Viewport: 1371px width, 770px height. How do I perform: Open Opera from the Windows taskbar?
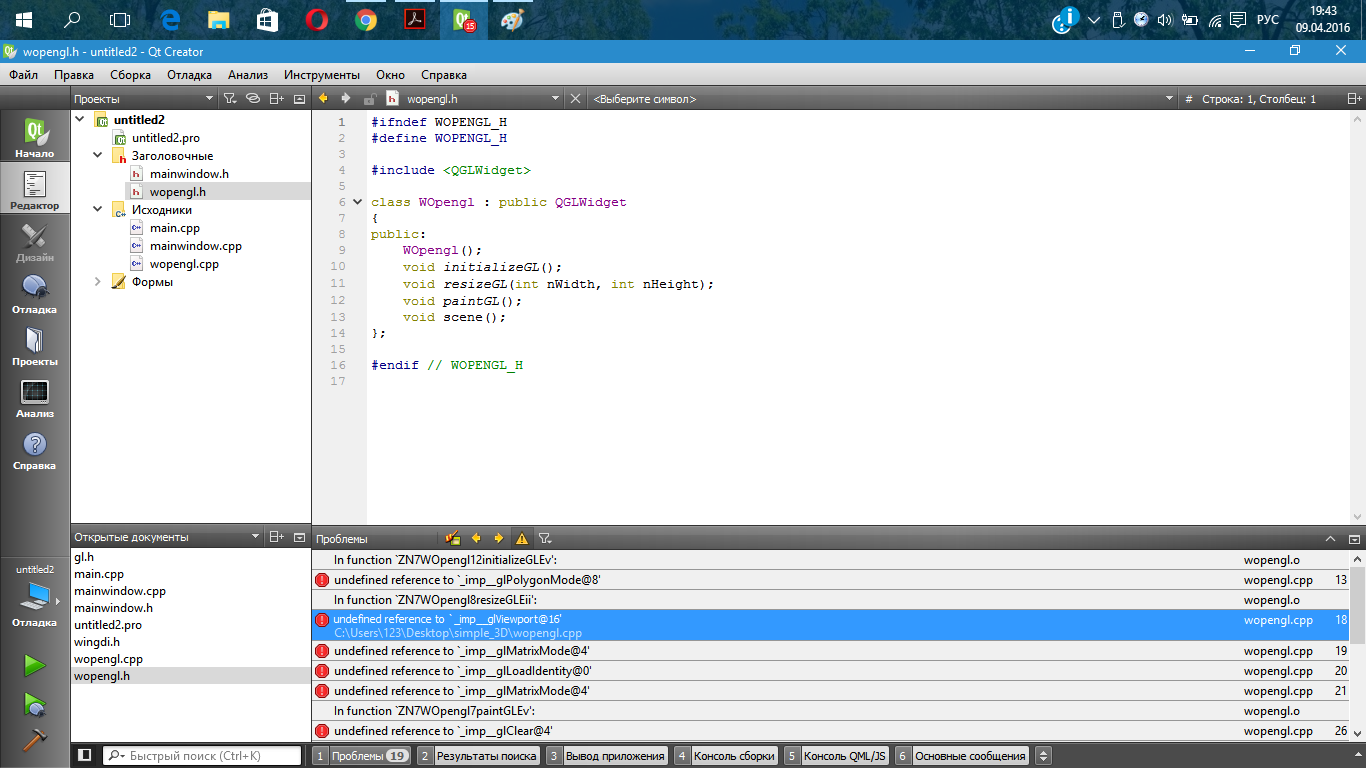pyautogui.click(x=316, y=20)
